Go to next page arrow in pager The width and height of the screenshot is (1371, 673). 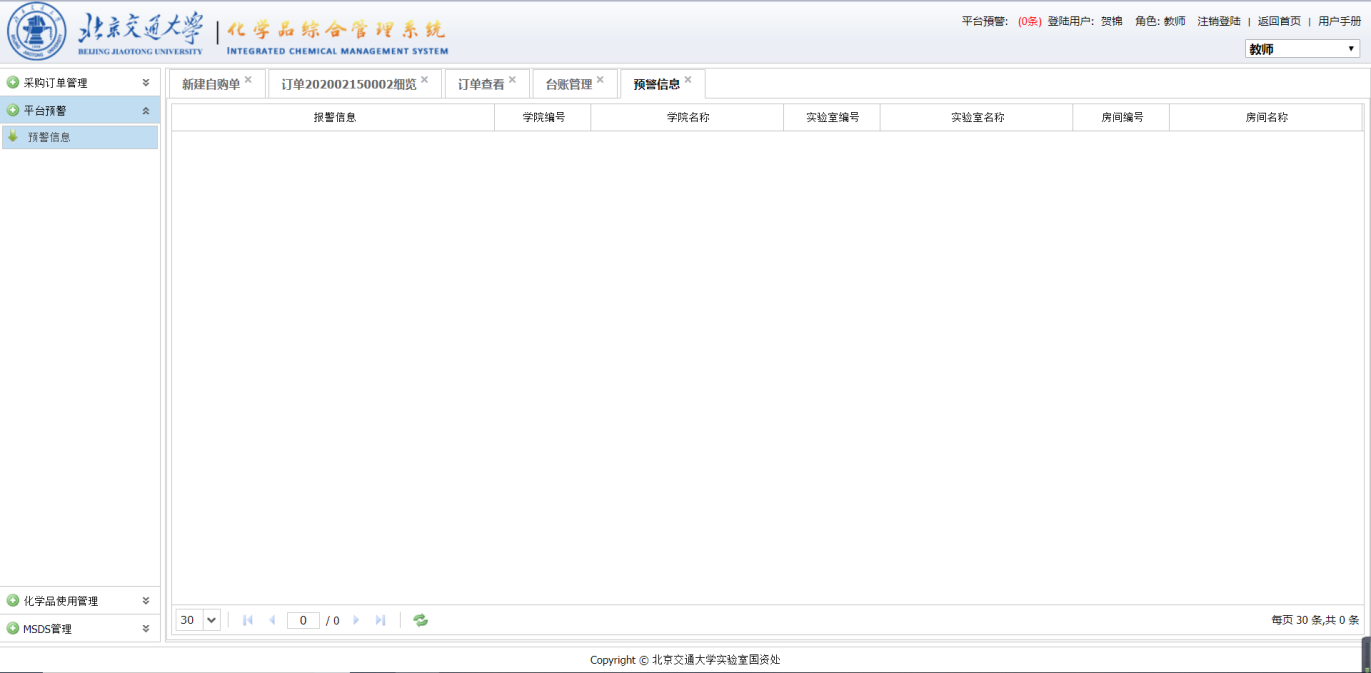(356, 620)
